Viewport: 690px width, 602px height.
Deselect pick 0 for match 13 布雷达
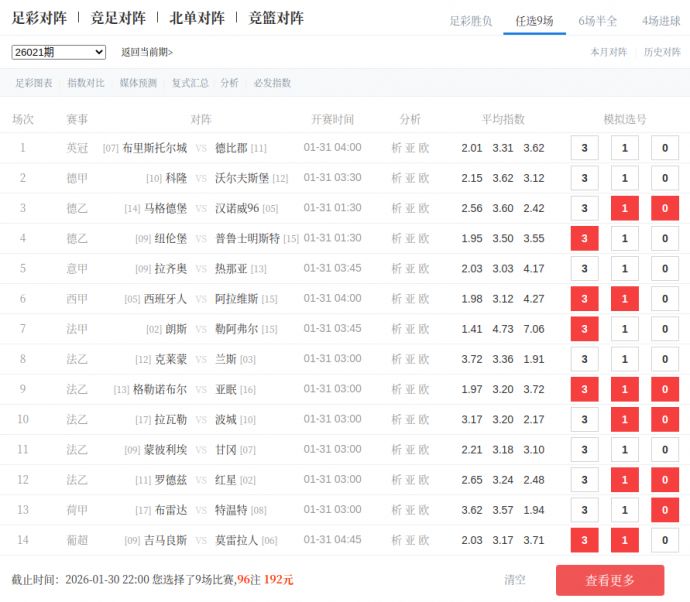pos(665,510)
